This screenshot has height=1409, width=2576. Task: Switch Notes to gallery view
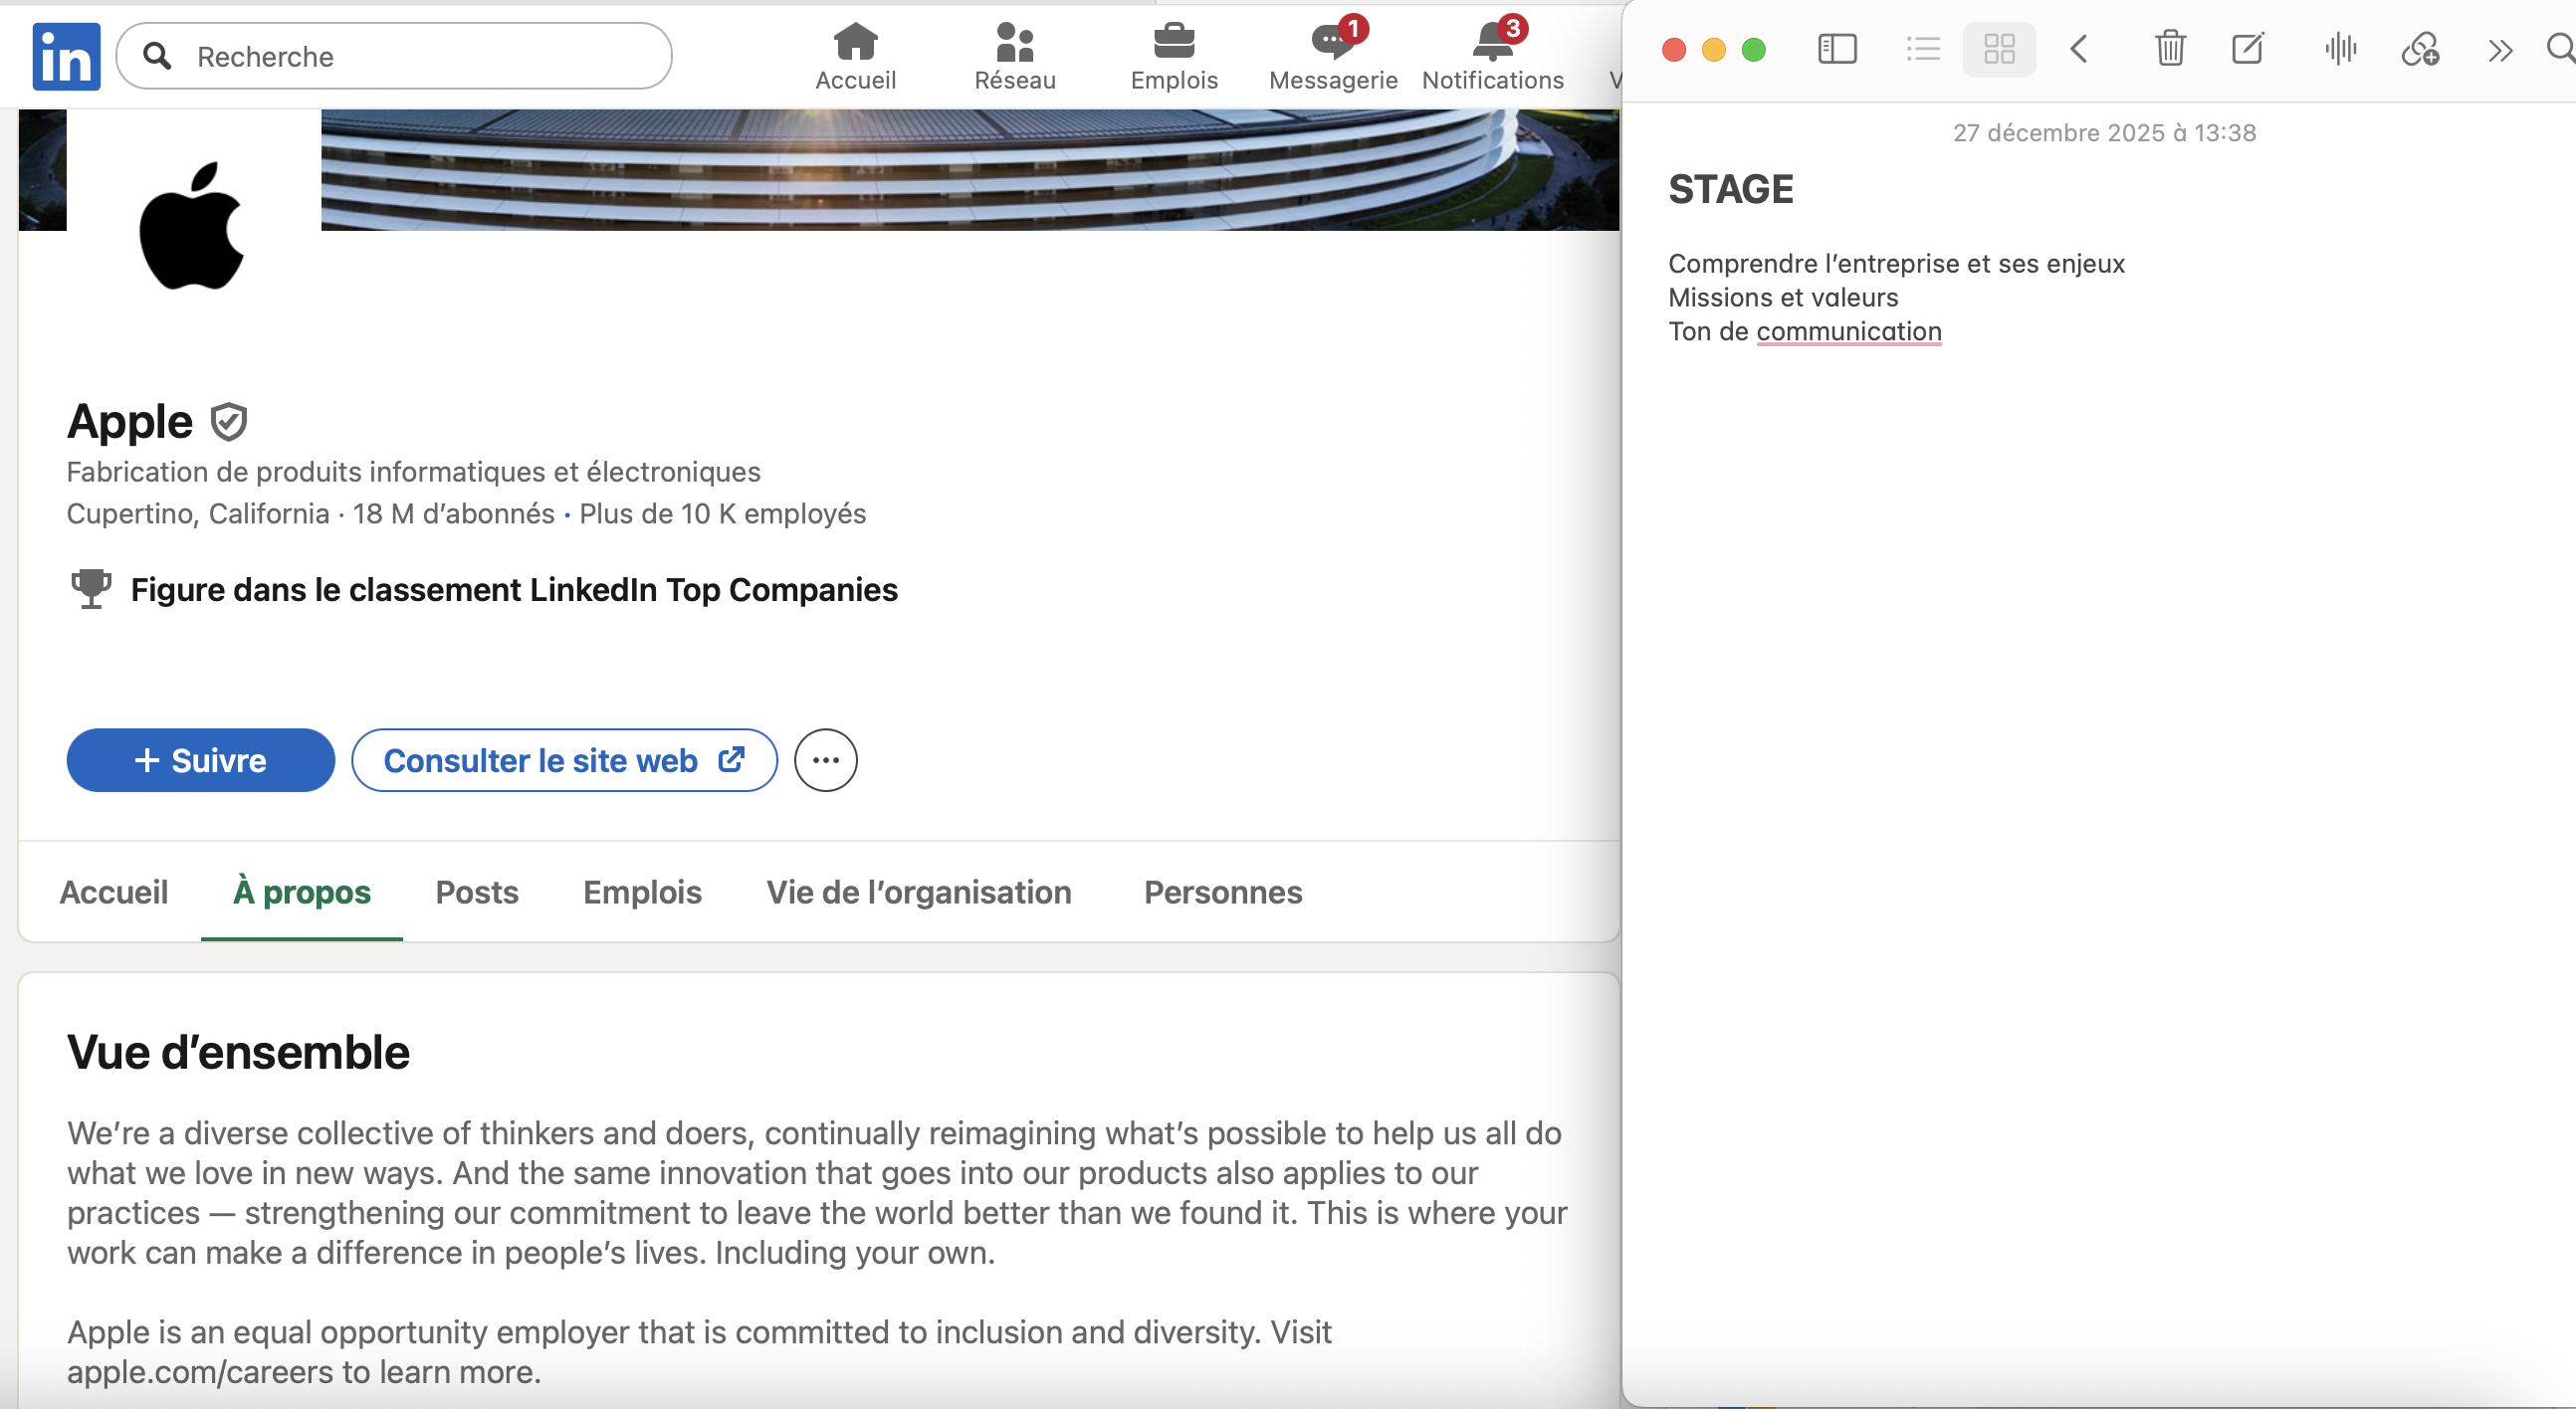(x=1999, y=49)
